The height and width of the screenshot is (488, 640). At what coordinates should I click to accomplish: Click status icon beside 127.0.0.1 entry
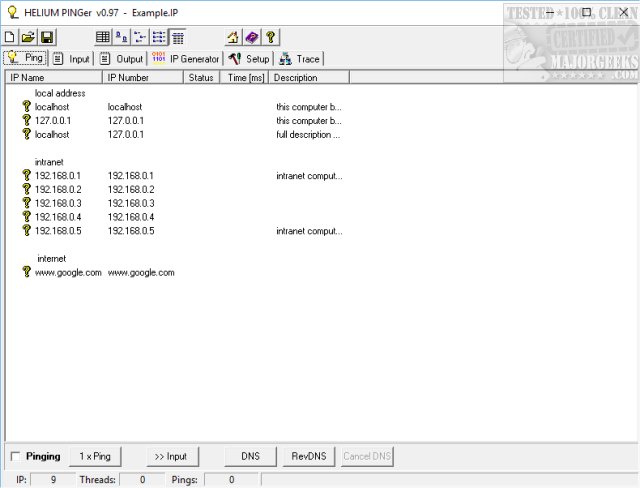point(27,120)
